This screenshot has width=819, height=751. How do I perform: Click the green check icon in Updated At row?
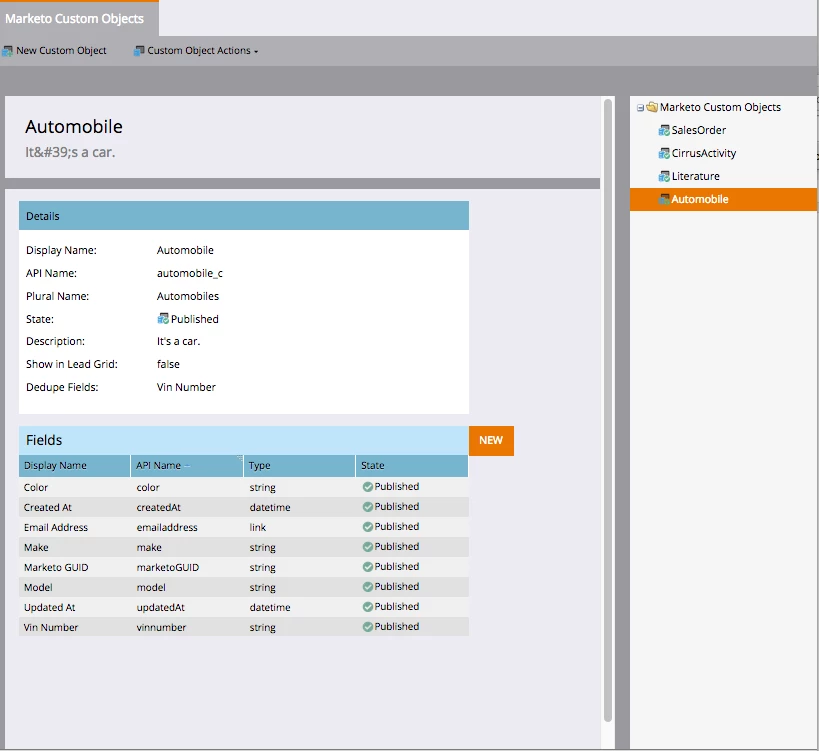click(368, 607)
